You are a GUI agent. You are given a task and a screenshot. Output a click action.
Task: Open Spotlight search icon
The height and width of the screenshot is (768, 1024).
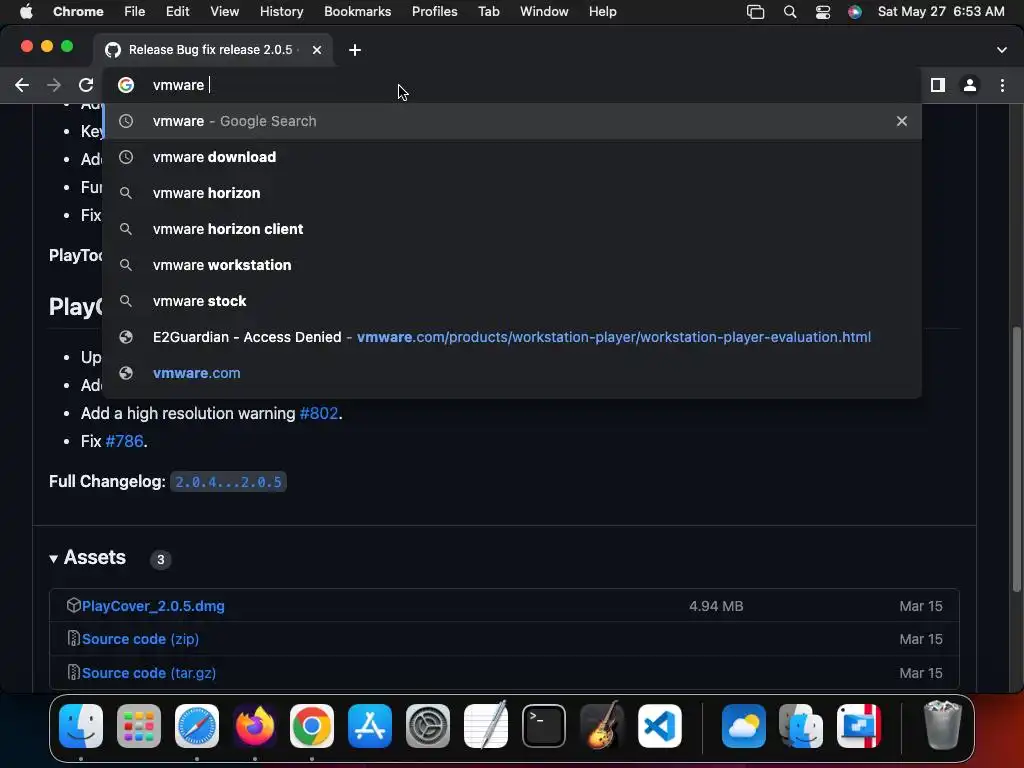(x=790, y=12)
